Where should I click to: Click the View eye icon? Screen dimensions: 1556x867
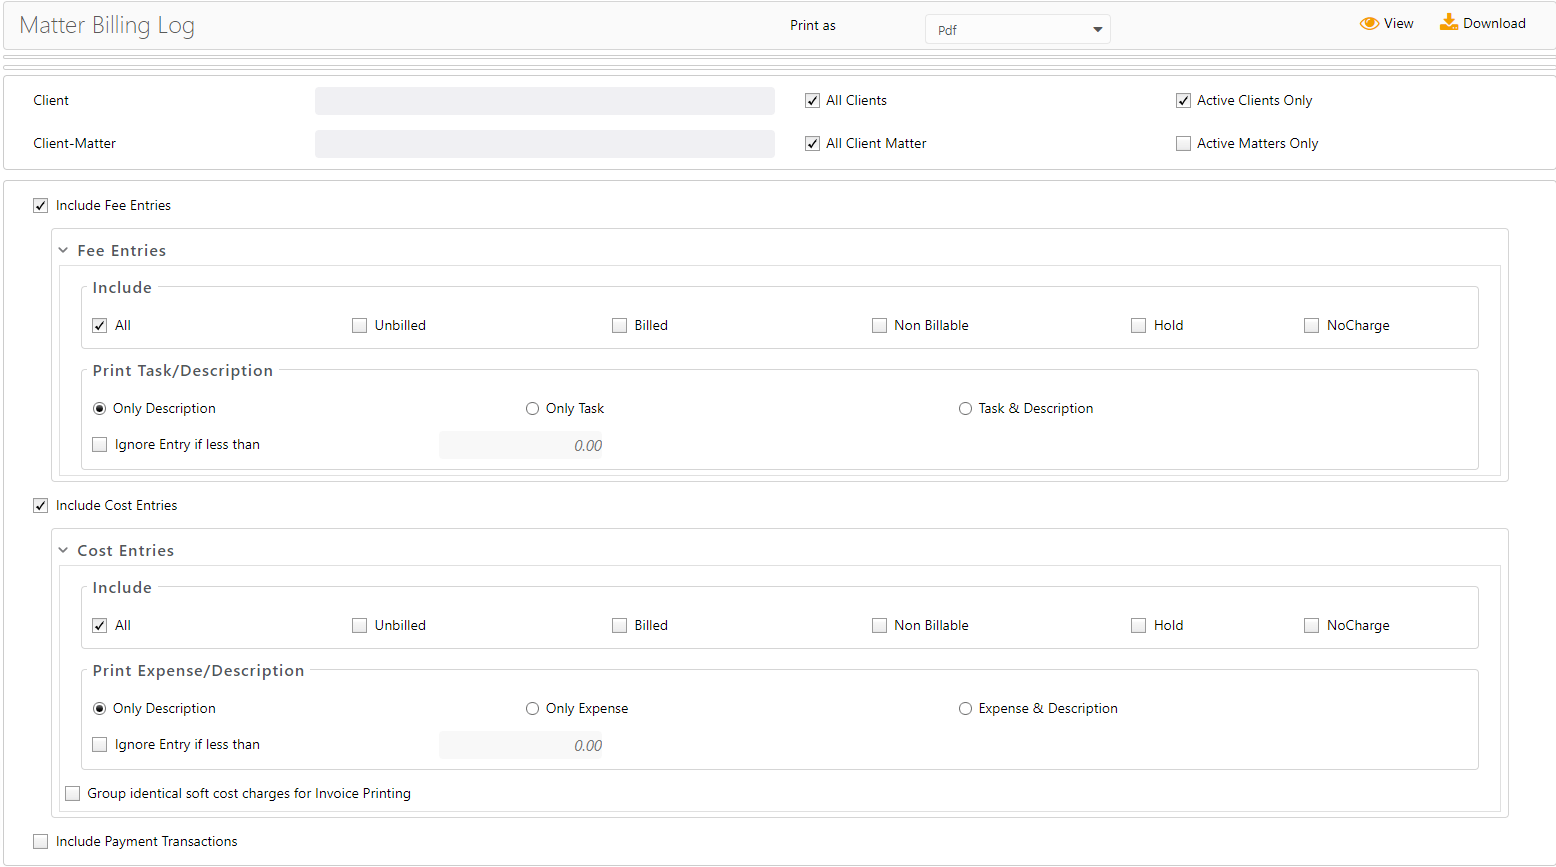pos(1369,24)
